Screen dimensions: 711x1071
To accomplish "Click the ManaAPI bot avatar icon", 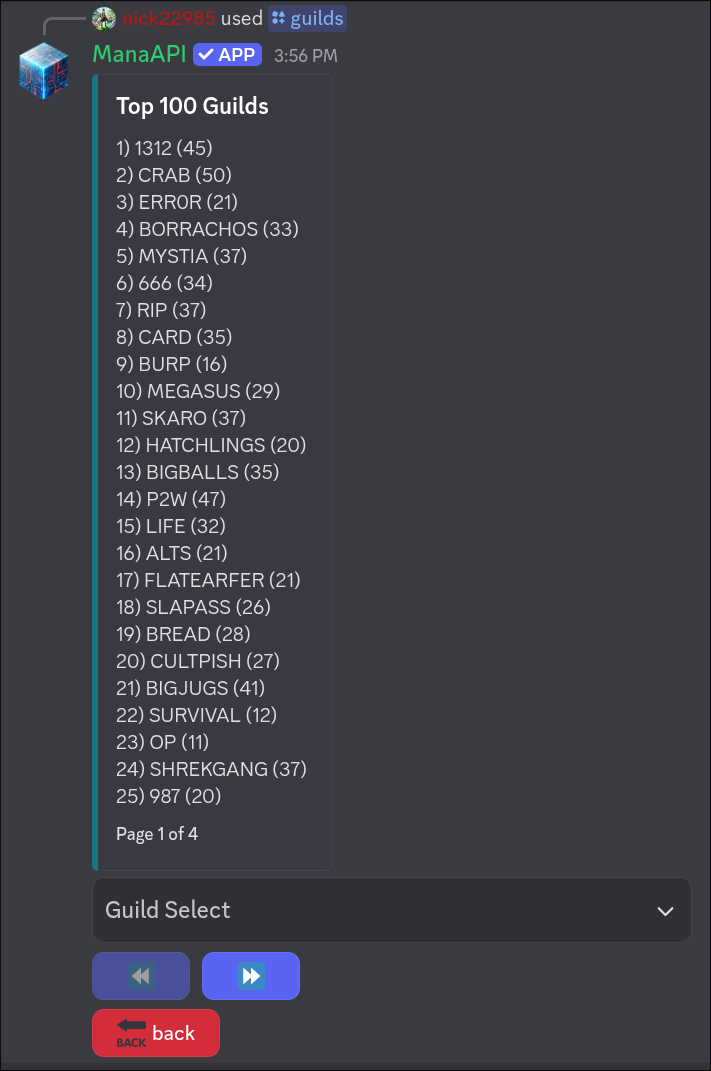I will point(43,72).
